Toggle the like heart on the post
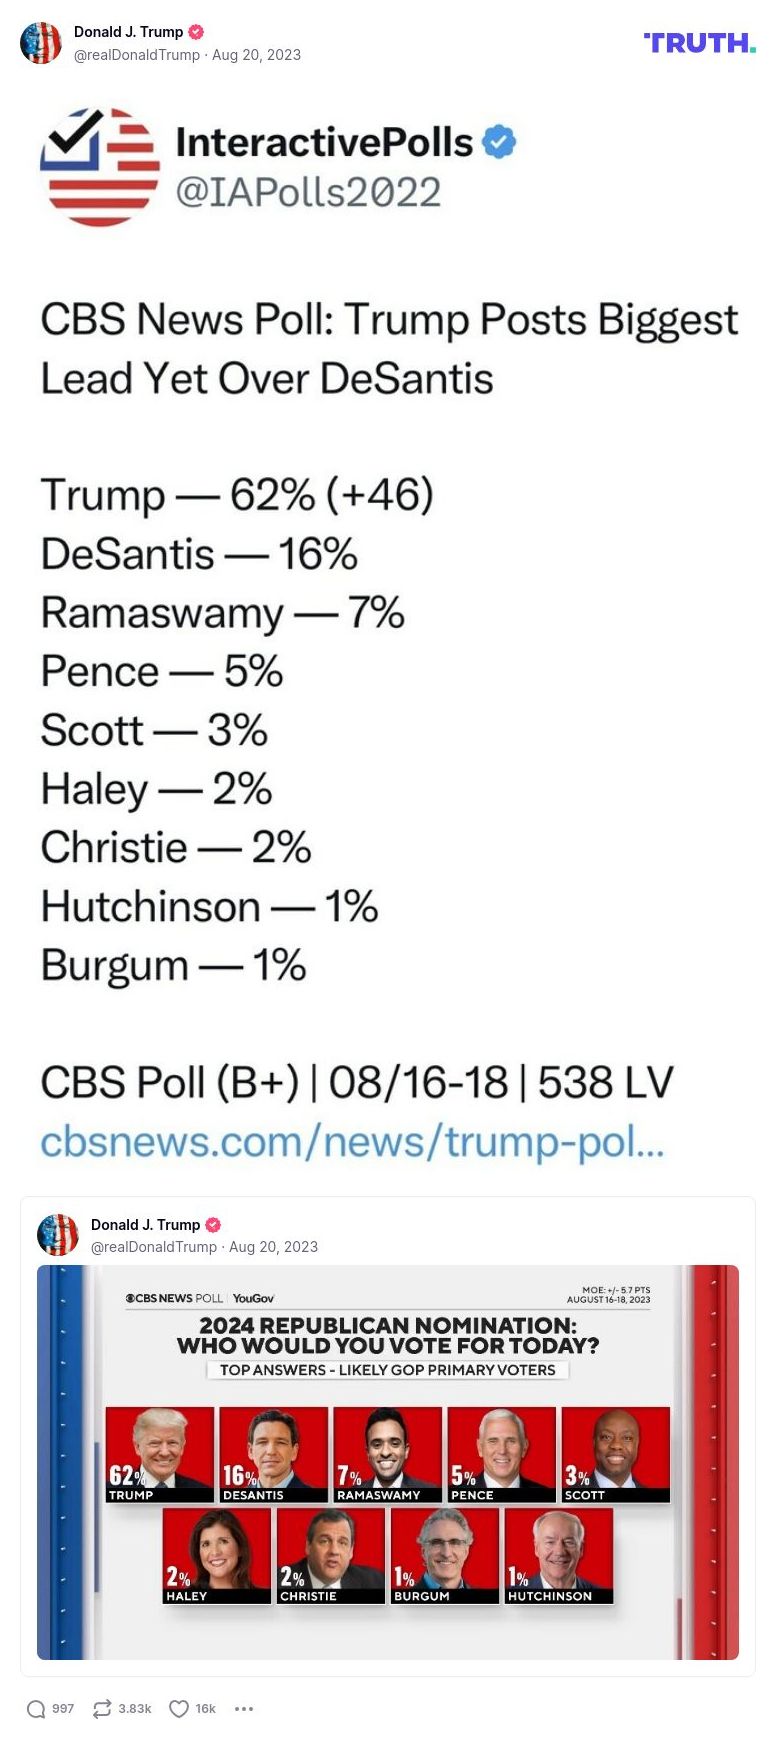777x1739 pixels. (x=179, y=1708)
